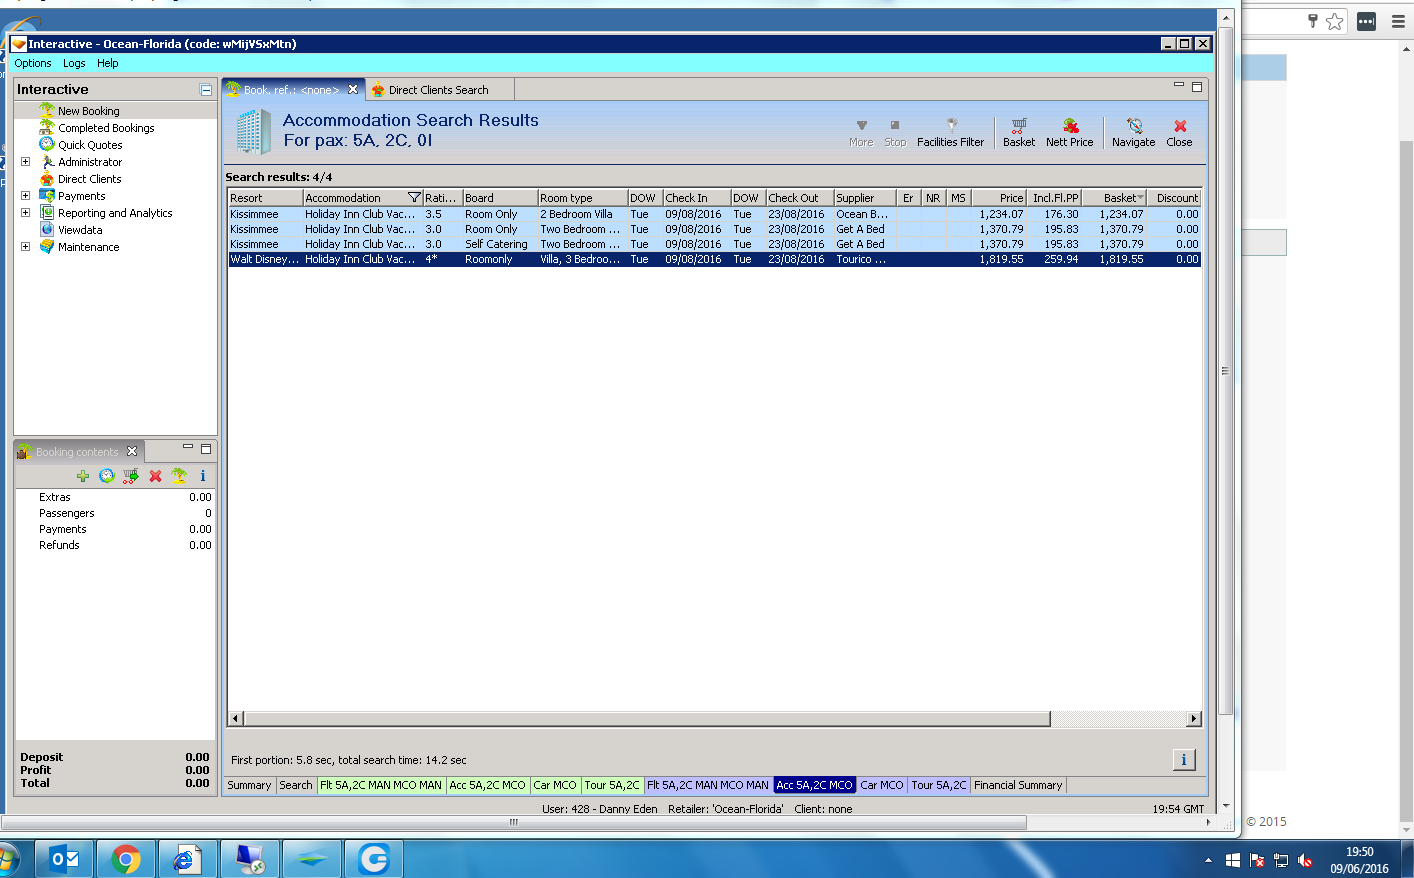Open Outlook from the taskbar

click(x=64, y=859)
